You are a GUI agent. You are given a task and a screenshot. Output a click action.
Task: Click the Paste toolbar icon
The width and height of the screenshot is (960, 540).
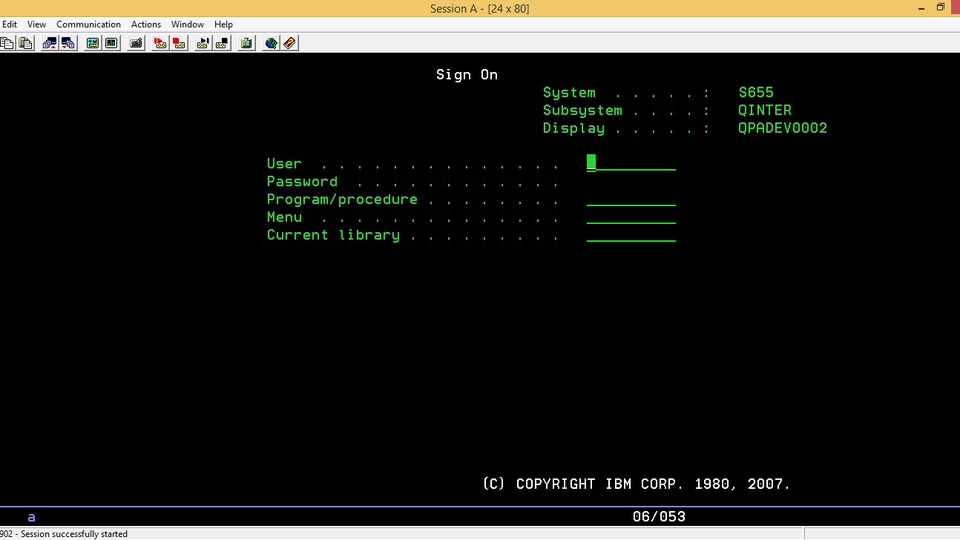tap(26, 43)
